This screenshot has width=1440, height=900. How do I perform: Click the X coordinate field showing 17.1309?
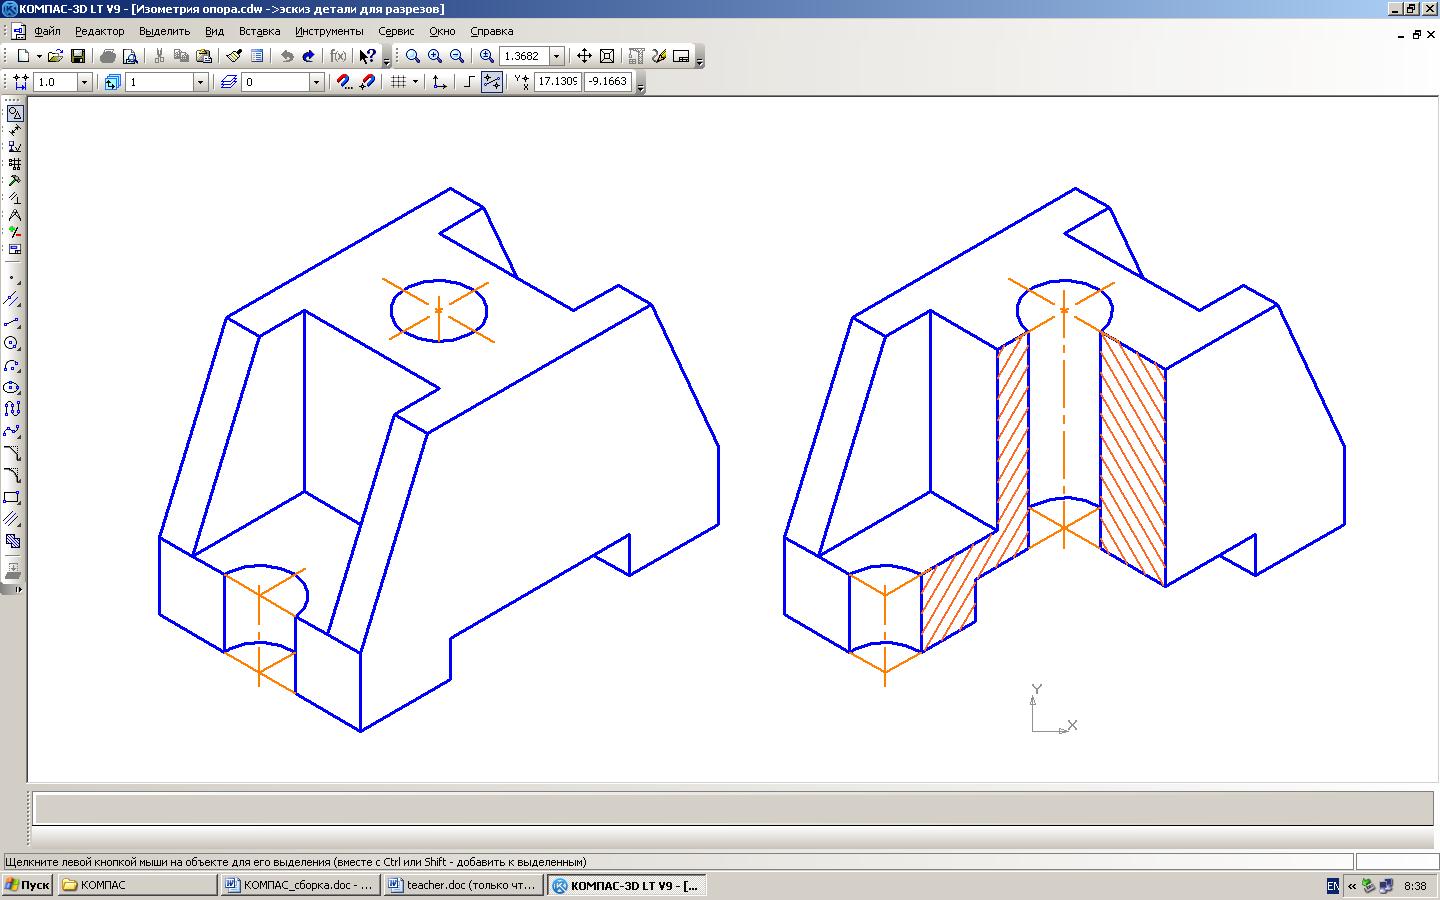pyautogui.click(x=557, y=82)
